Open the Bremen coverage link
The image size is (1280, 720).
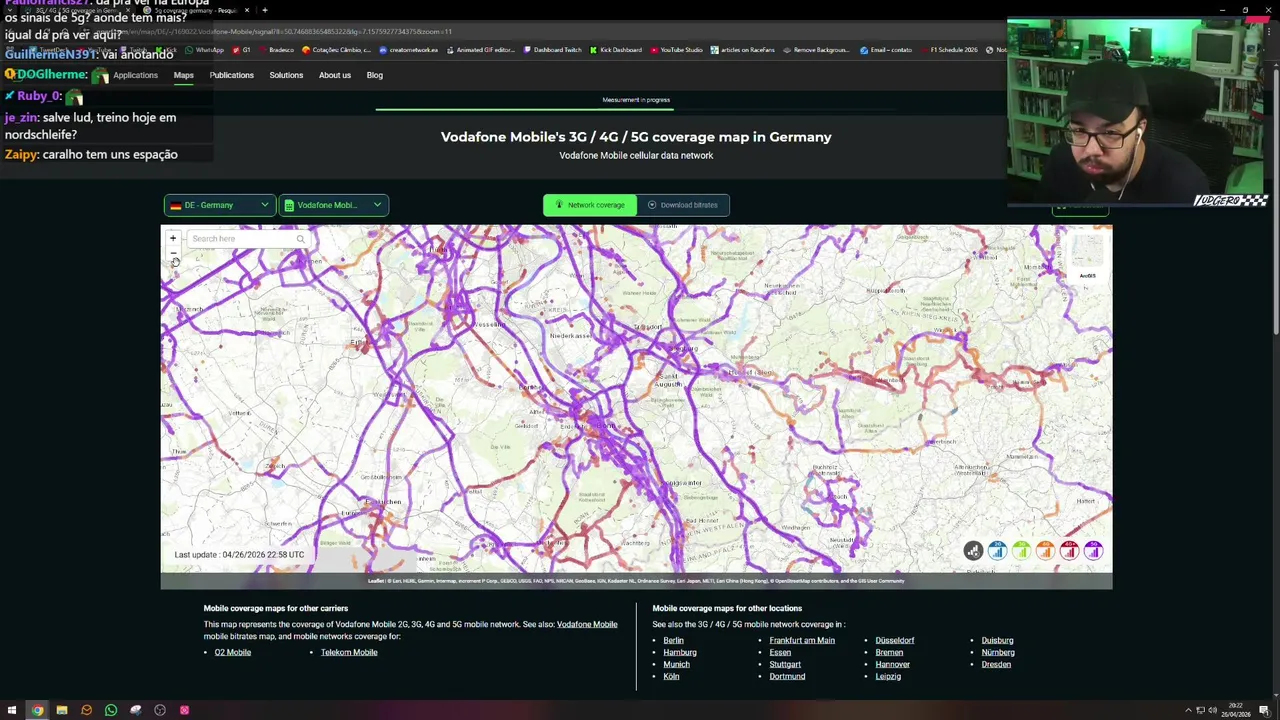click(x=889, y=652)
